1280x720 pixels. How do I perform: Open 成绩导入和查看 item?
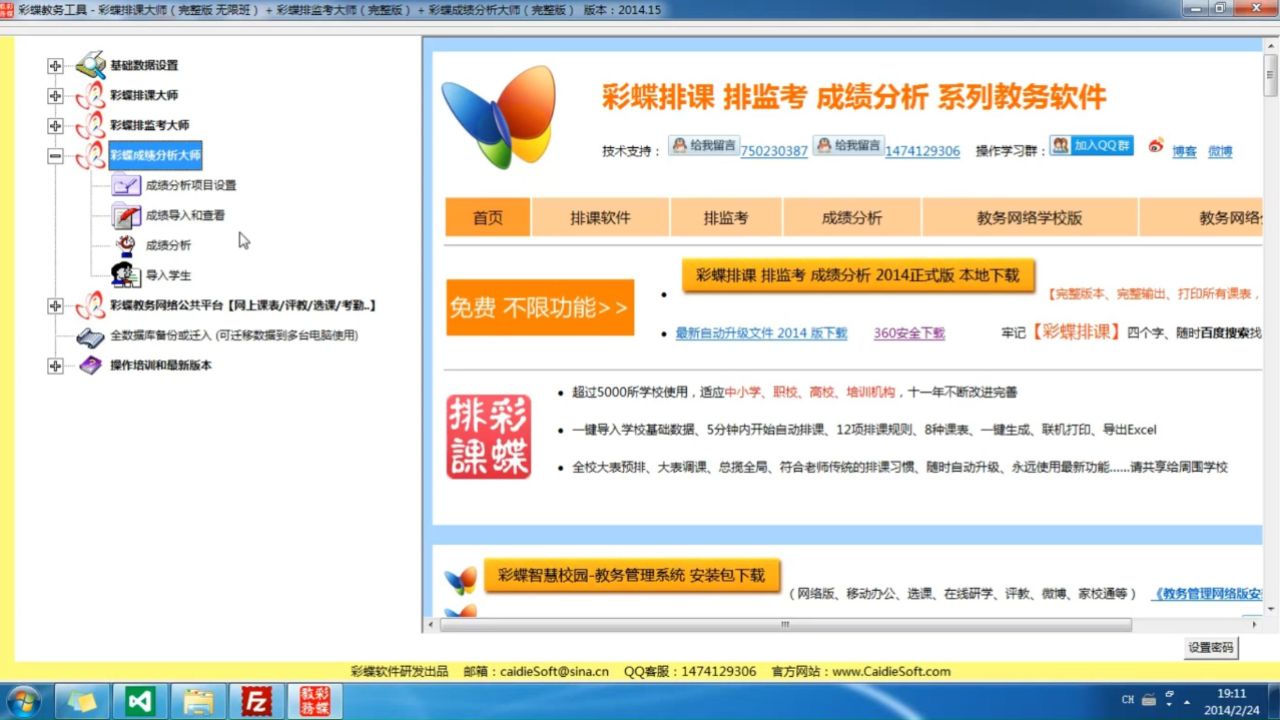[x=185, y=215]
